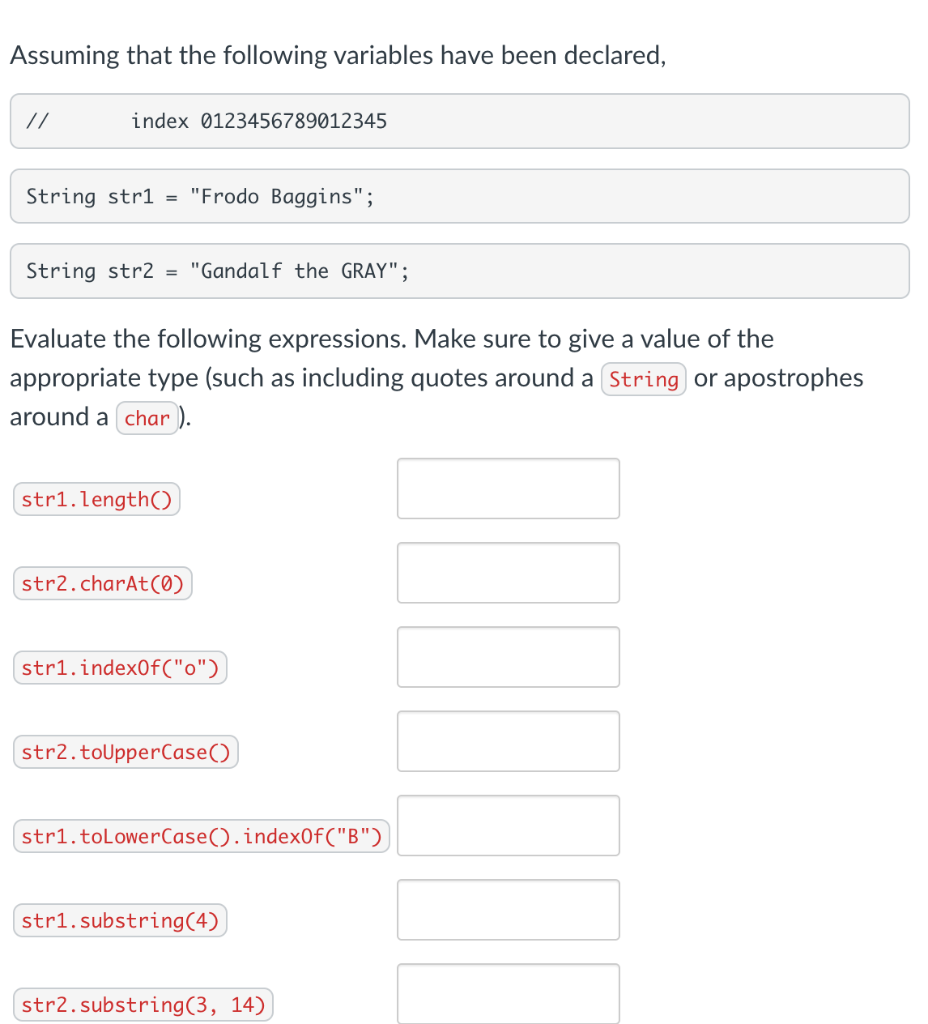Select the answer box beside str1.indexOf("o")
The image size is (928, 1024).
click(508, 657)
